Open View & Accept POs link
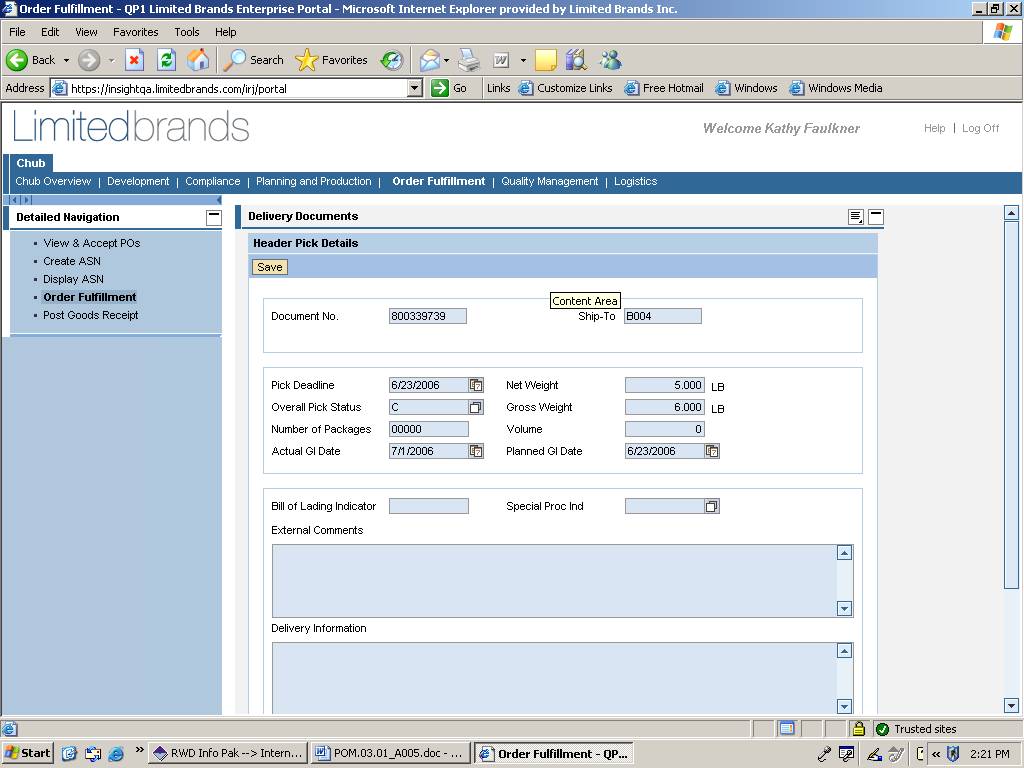The width and height of the screenshot is (1024, 768). tap(91, 243)
